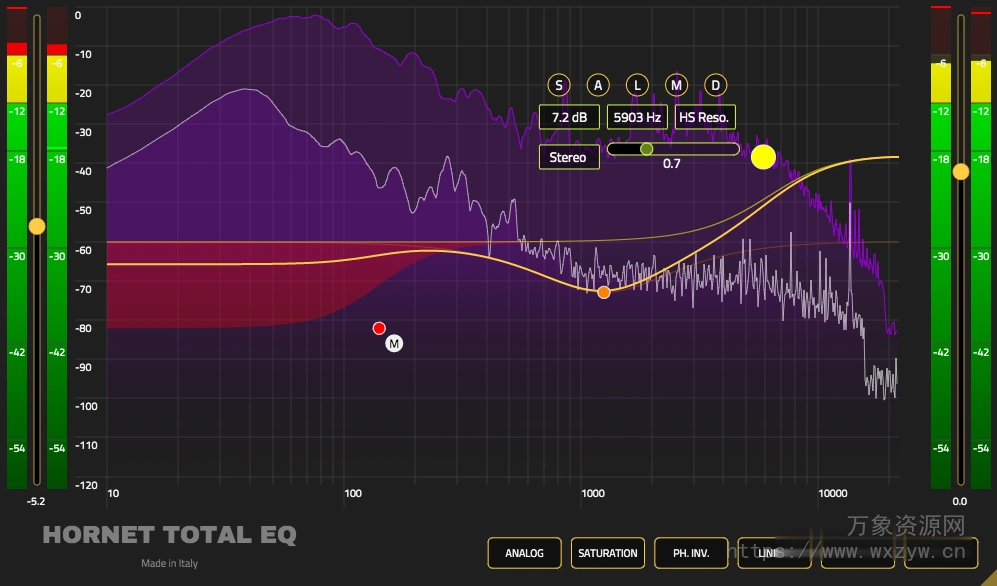Select the orange bell band node
The width and height of the screenshot is (997, 586).
pyautogui.click(x=604, y=291)
